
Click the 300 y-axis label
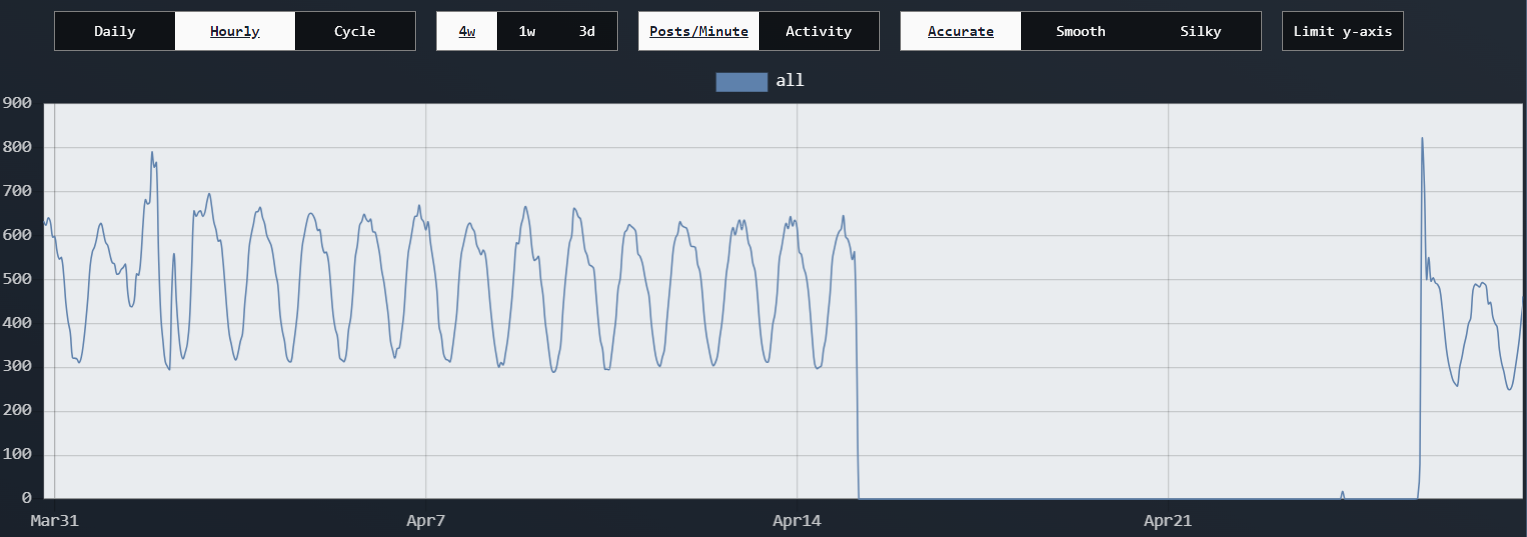(17, 367)
